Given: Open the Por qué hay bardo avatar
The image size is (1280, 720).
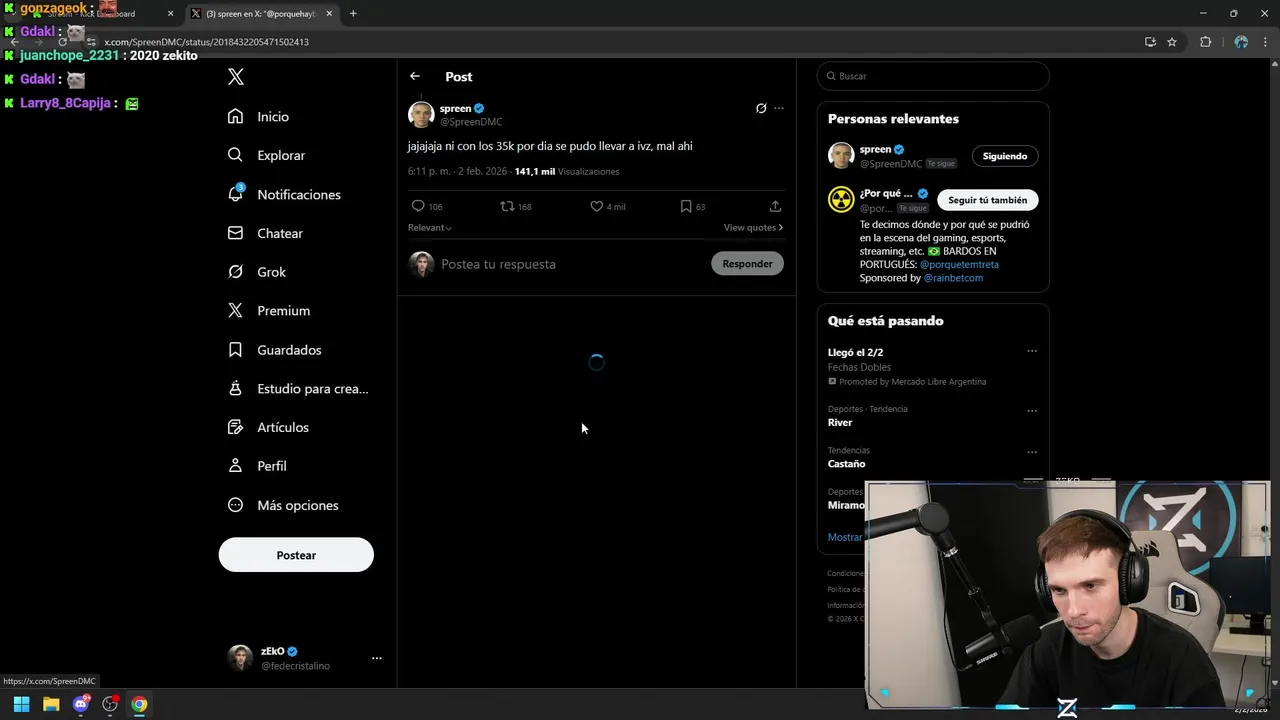Looking at the screenshot, I should pyautogui.click(x=841, y=199).
